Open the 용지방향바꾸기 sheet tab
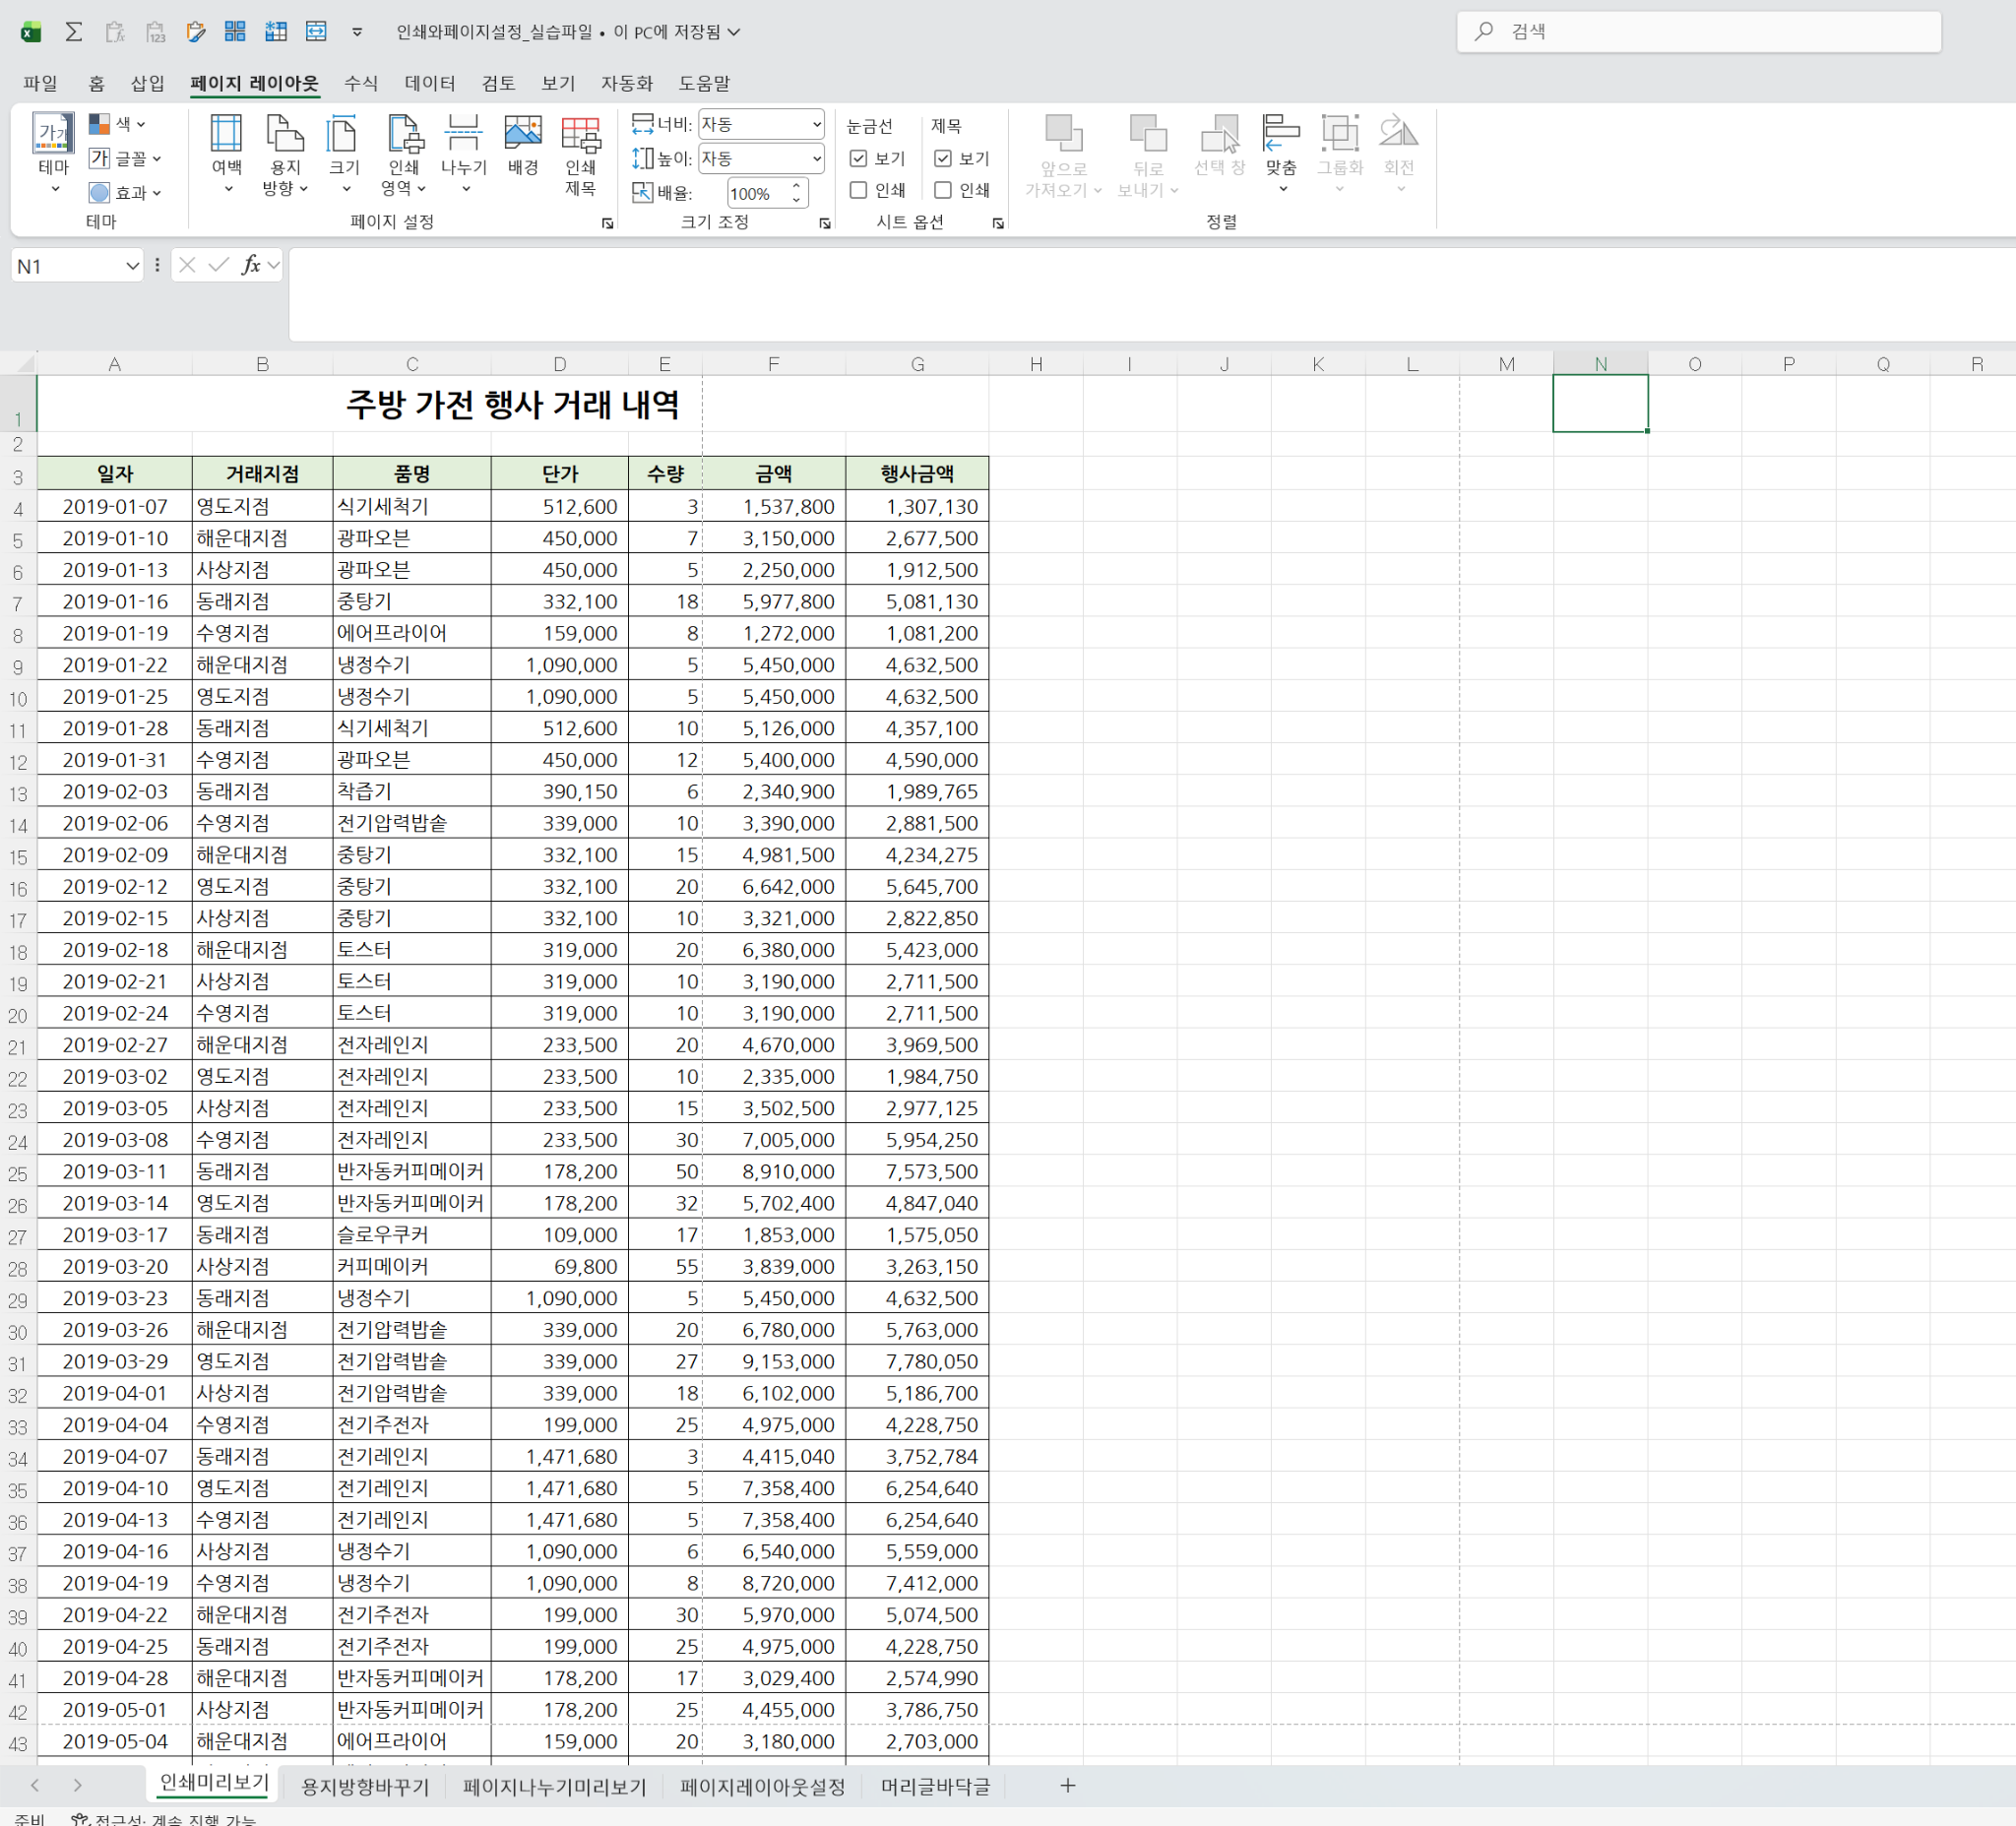 click(x=364, y=1786)
